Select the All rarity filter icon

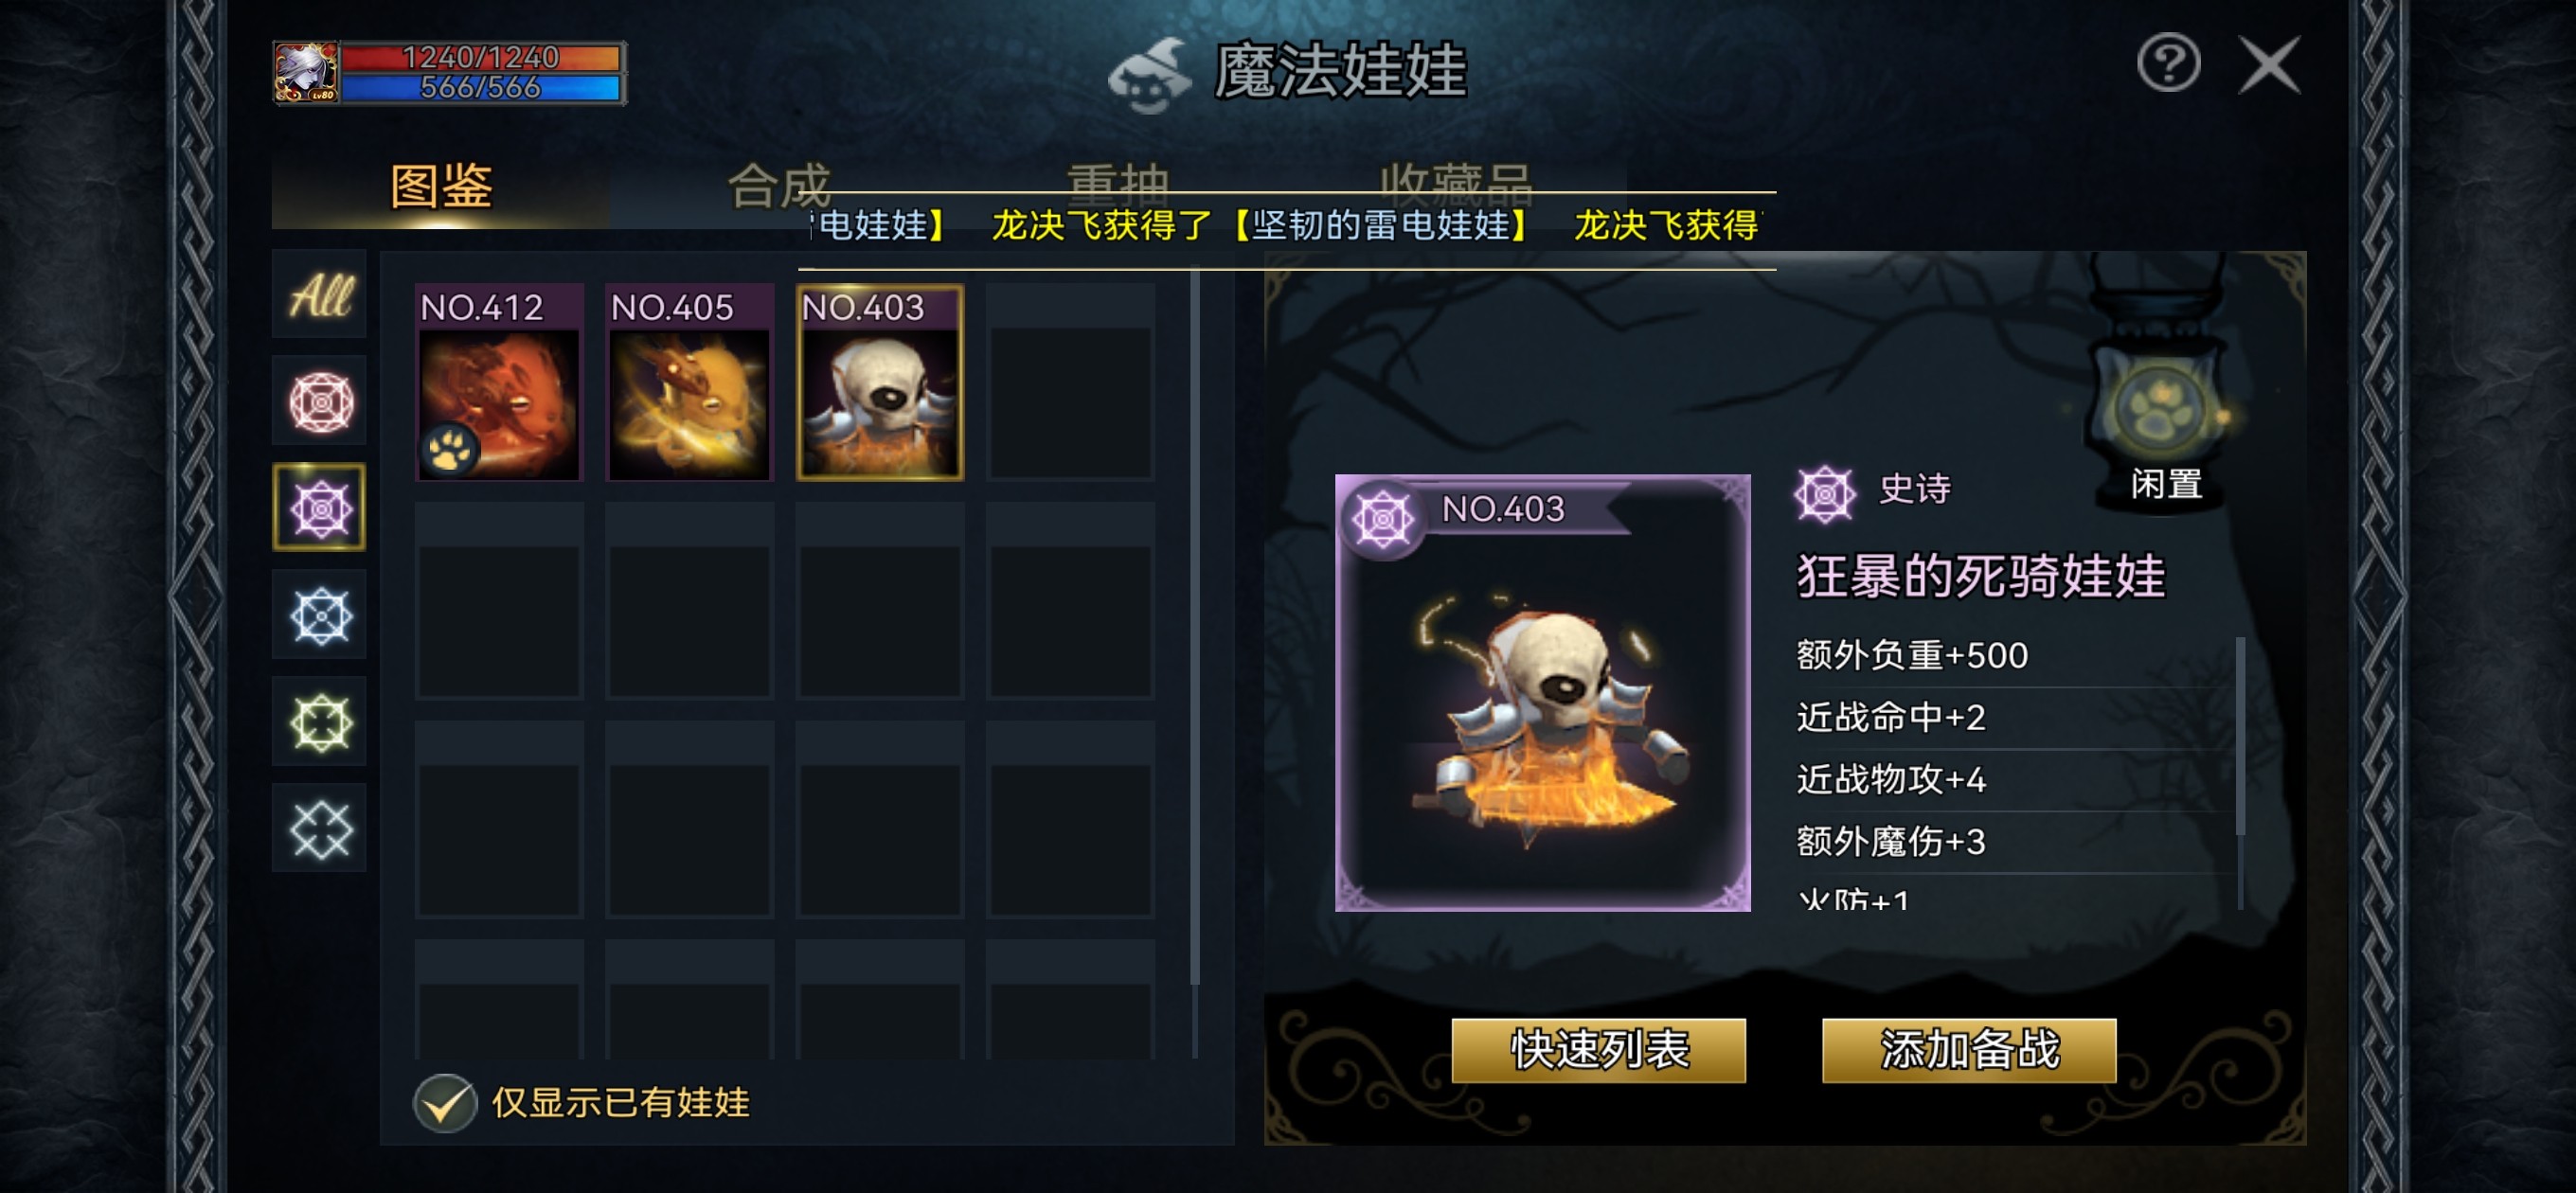(320, 296)
